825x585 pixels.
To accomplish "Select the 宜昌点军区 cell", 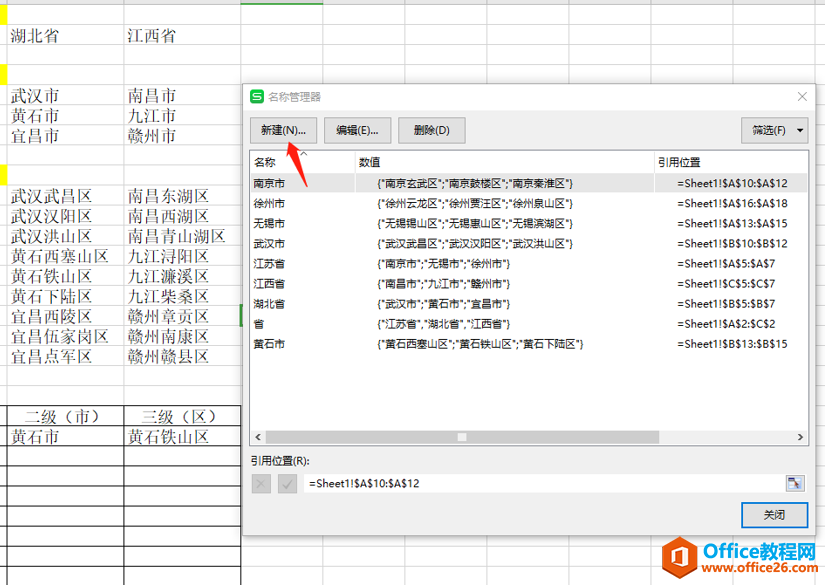I will (65, 356).
